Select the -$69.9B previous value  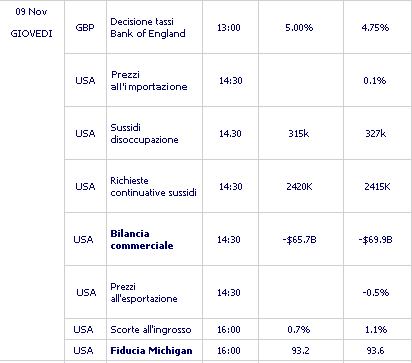pyautogui.click(x=375, y=239)
